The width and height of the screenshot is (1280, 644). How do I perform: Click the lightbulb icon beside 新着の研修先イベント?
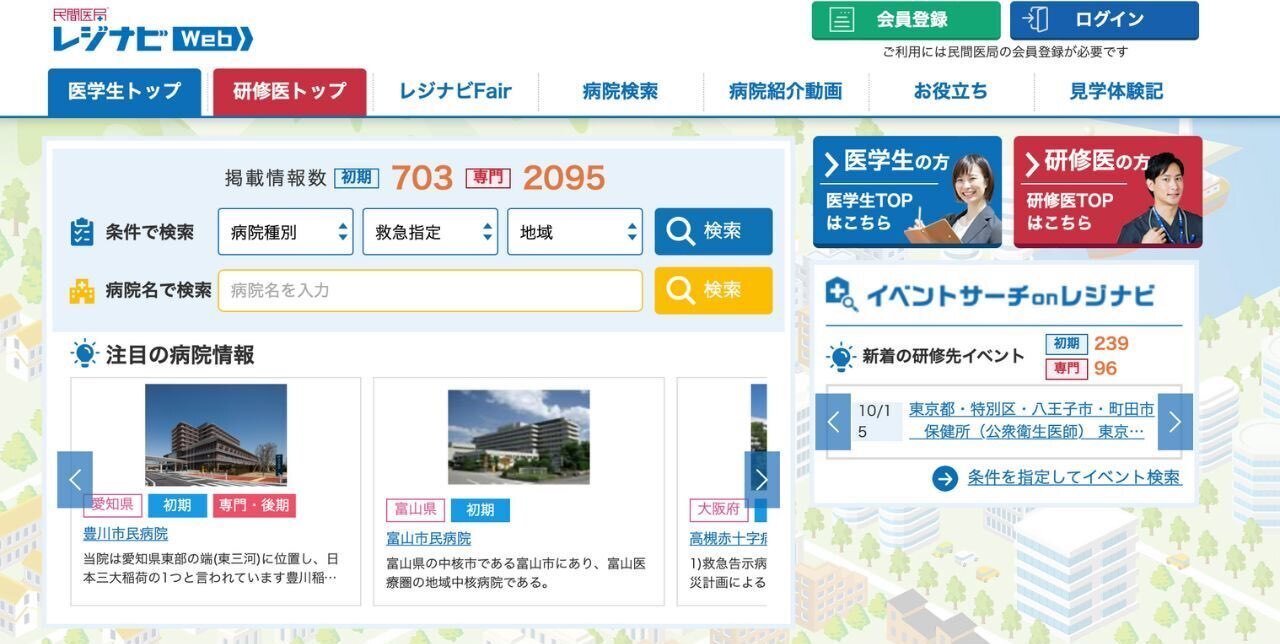point(842,354)
